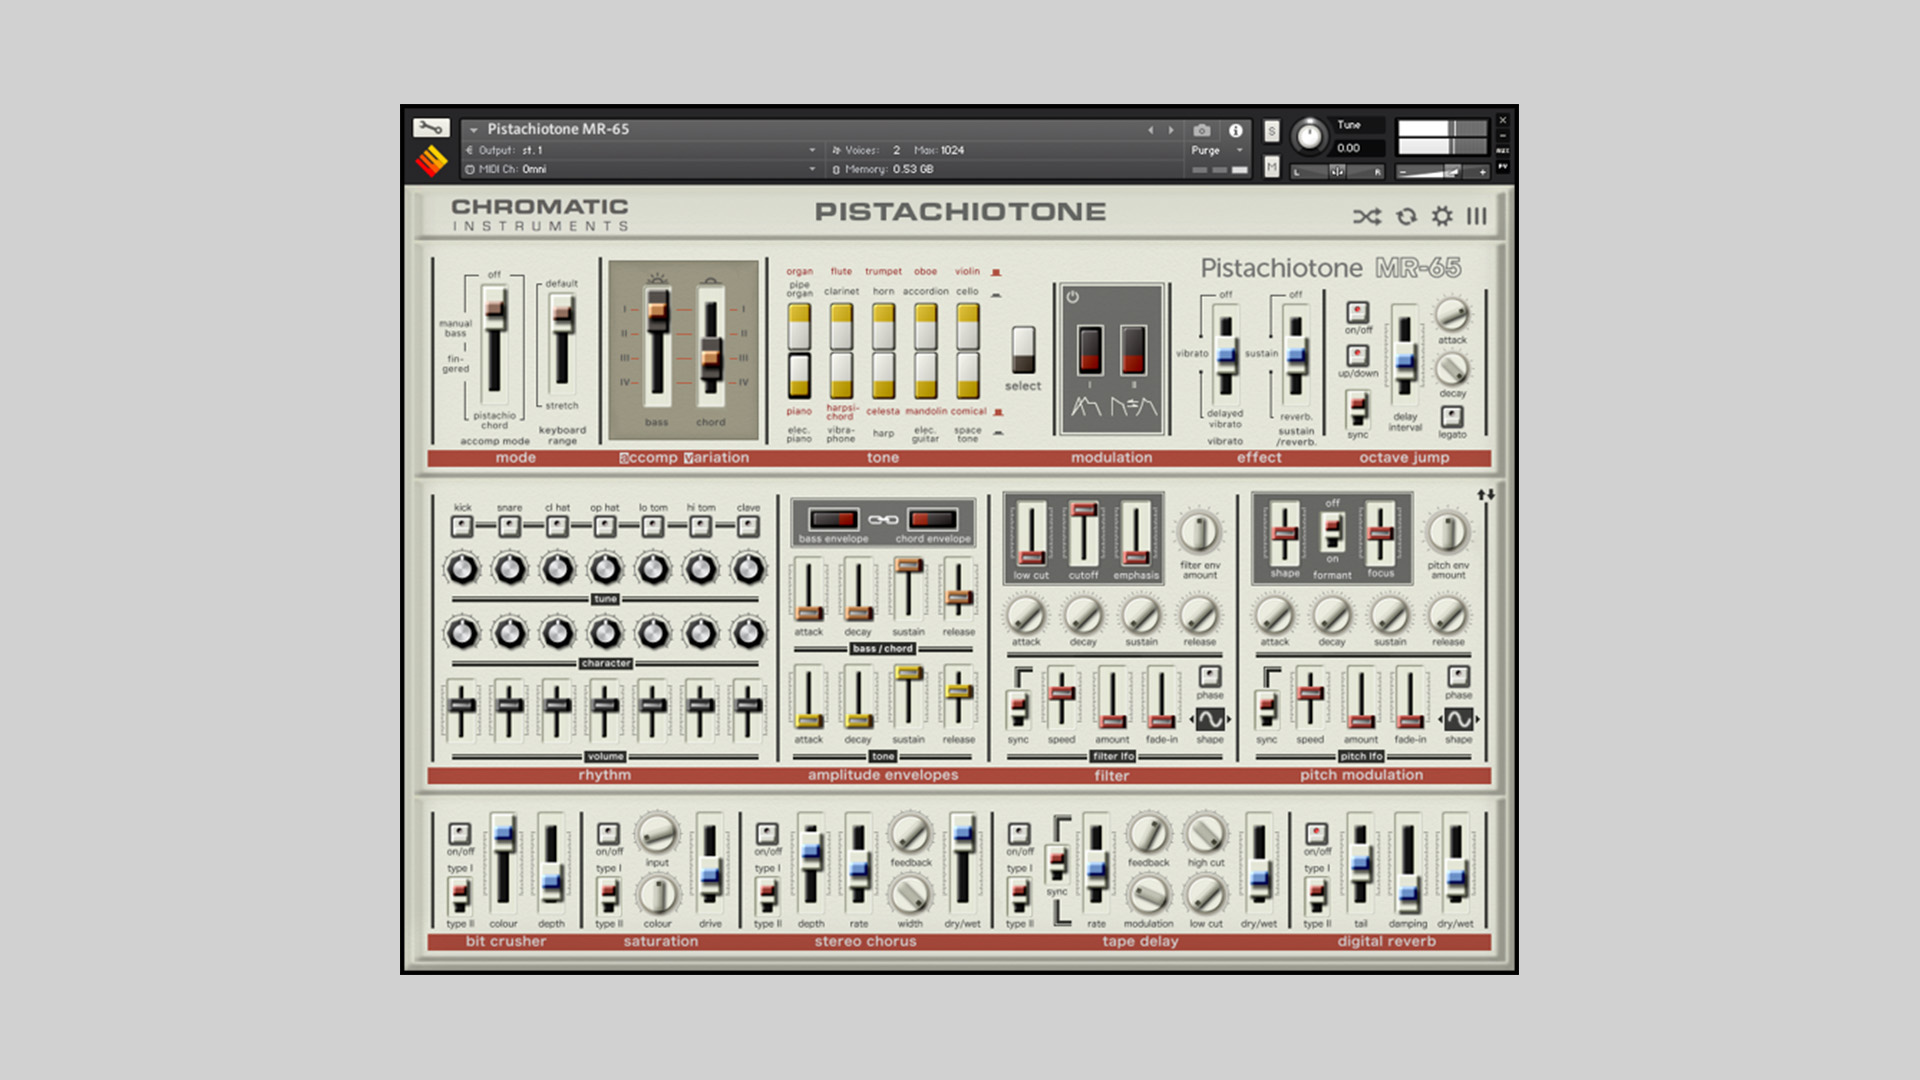The image size is (1920, 1080).
Task: Open settings gear icon beside Pistachiotone title
Action: click(x=1442, y=216)
